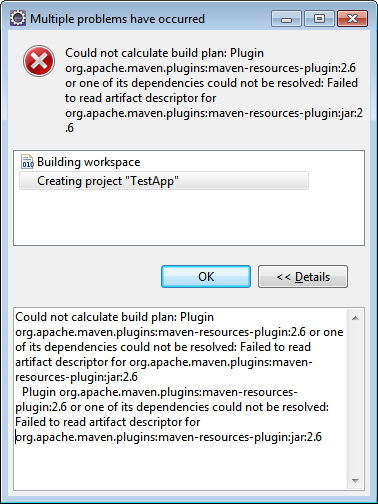This screenshot has height=504, width=378.
Task: Click the details scrollbar down arrow
Action: coord(355,480)
